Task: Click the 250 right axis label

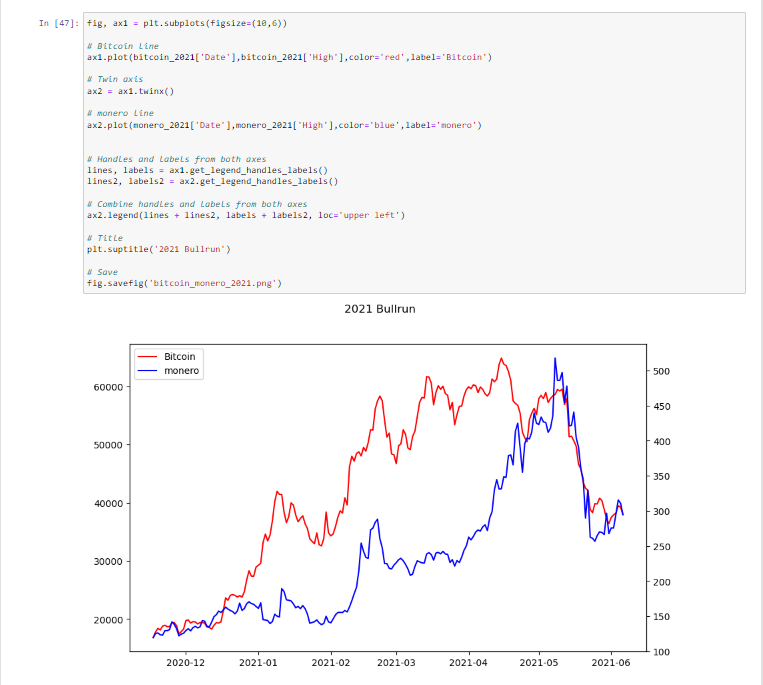Action: [661, 547]
